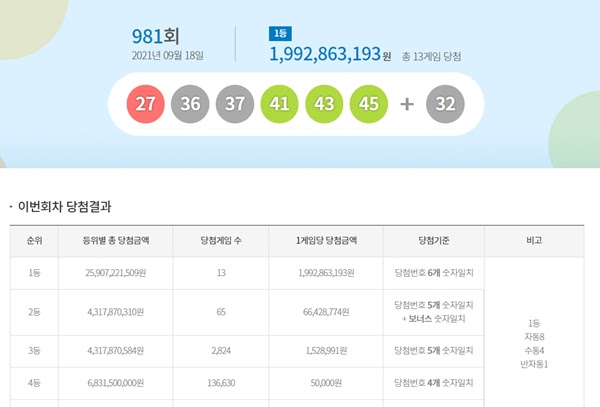Select the 3등 rank cell

click(x=34, y=351)
